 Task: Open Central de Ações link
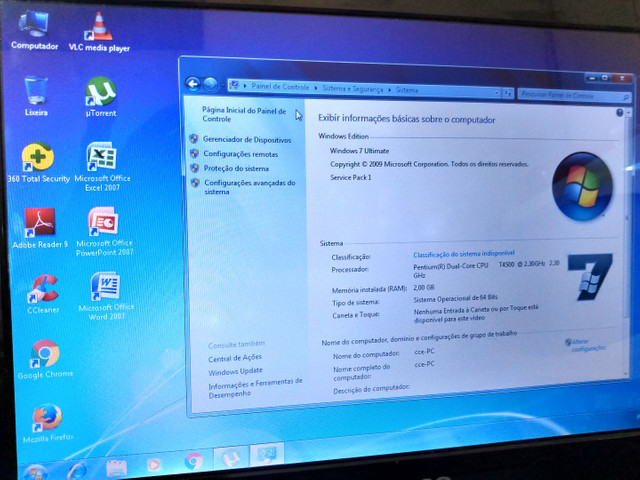click(x=235, y=358)
